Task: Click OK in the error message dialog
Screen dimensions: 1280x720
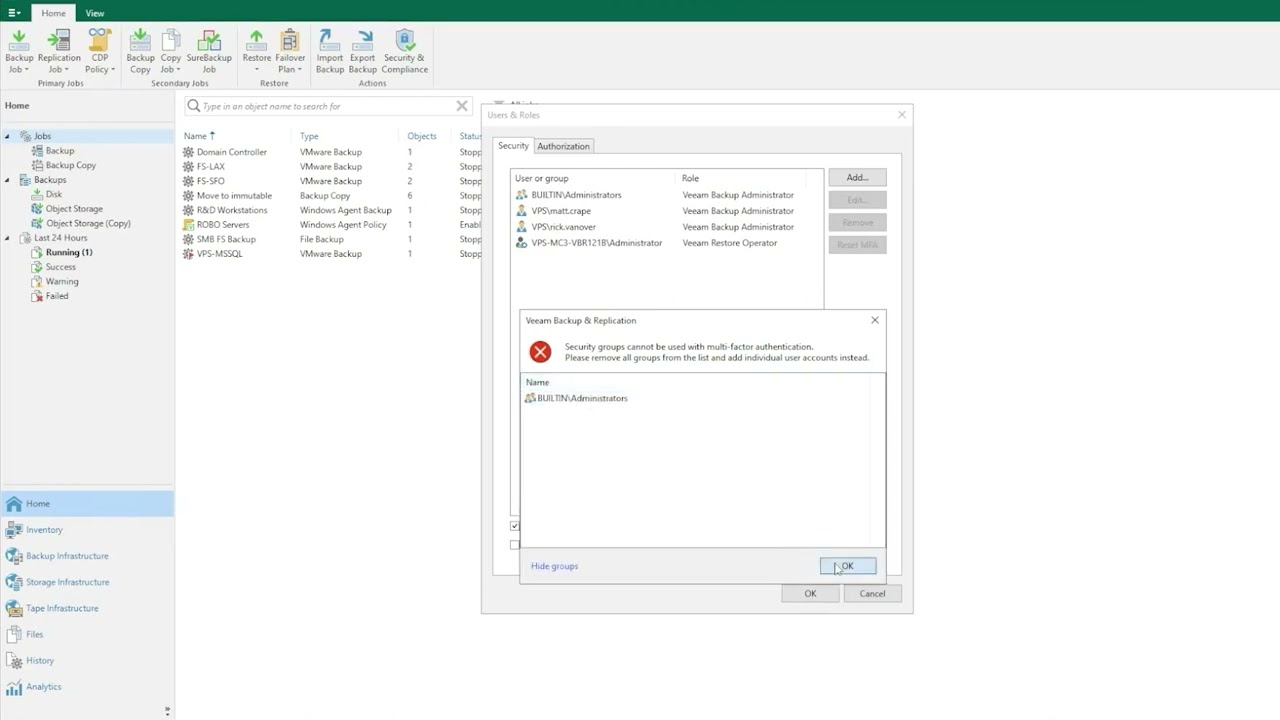Action: [848, 566]
